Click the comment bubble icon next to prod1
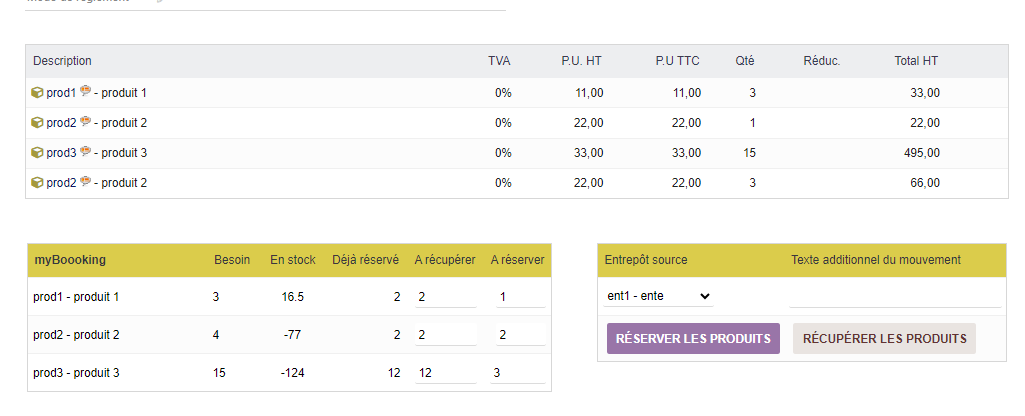Image resolution: width=1025 pixels, height=416 pixels. pyautogui.click(x=85, y=92)
